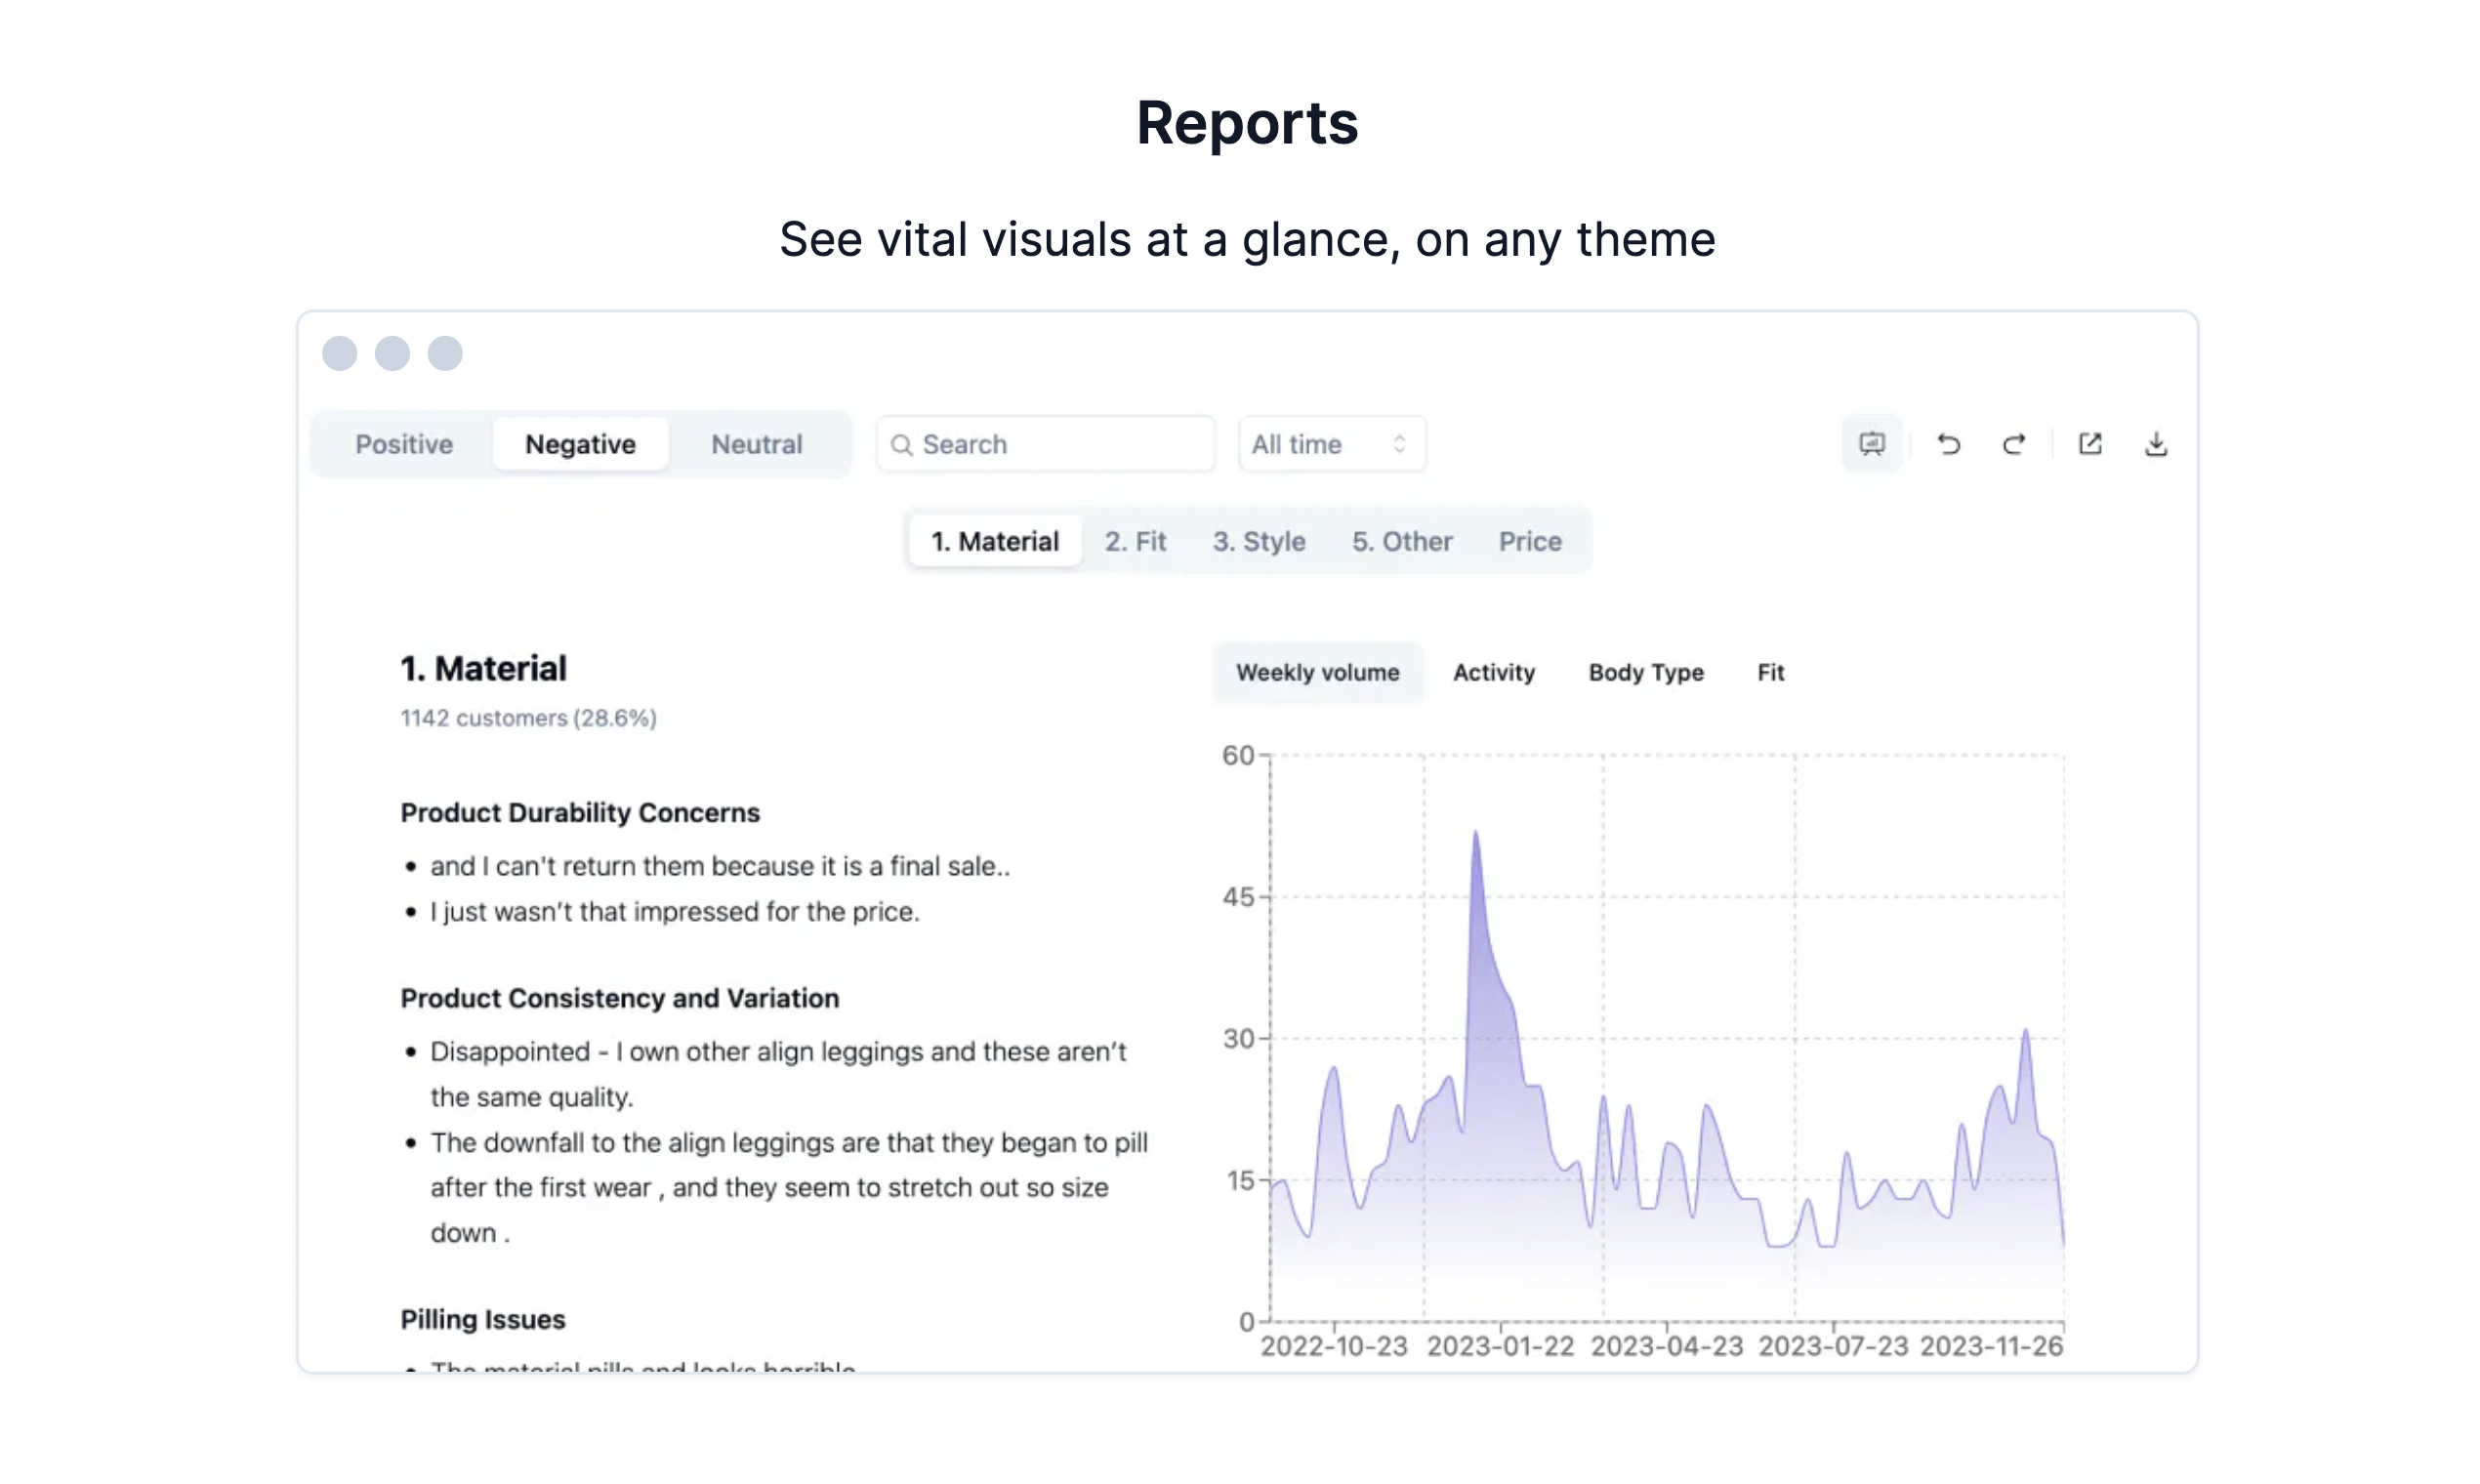Open the 2. Fit theme tab

point(1135,542)
